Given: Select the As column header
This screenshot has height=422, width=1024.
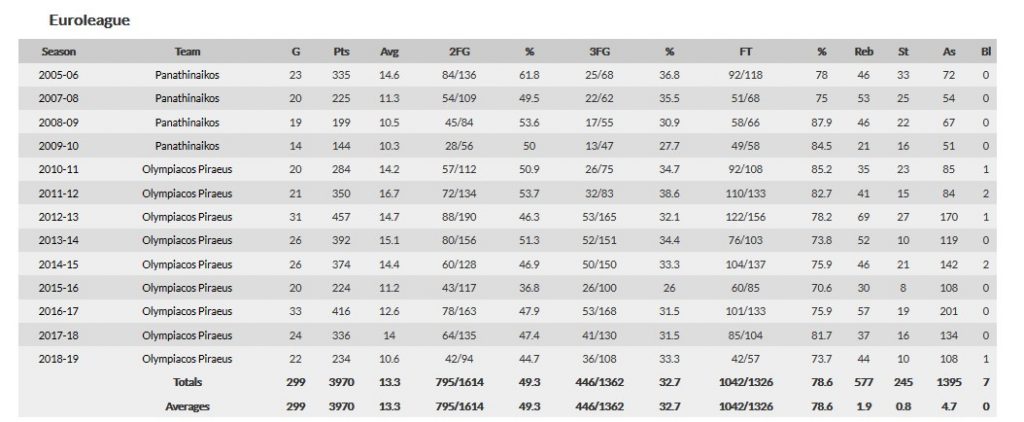Looking at the screenshot, I should click(x=948, y=52).
